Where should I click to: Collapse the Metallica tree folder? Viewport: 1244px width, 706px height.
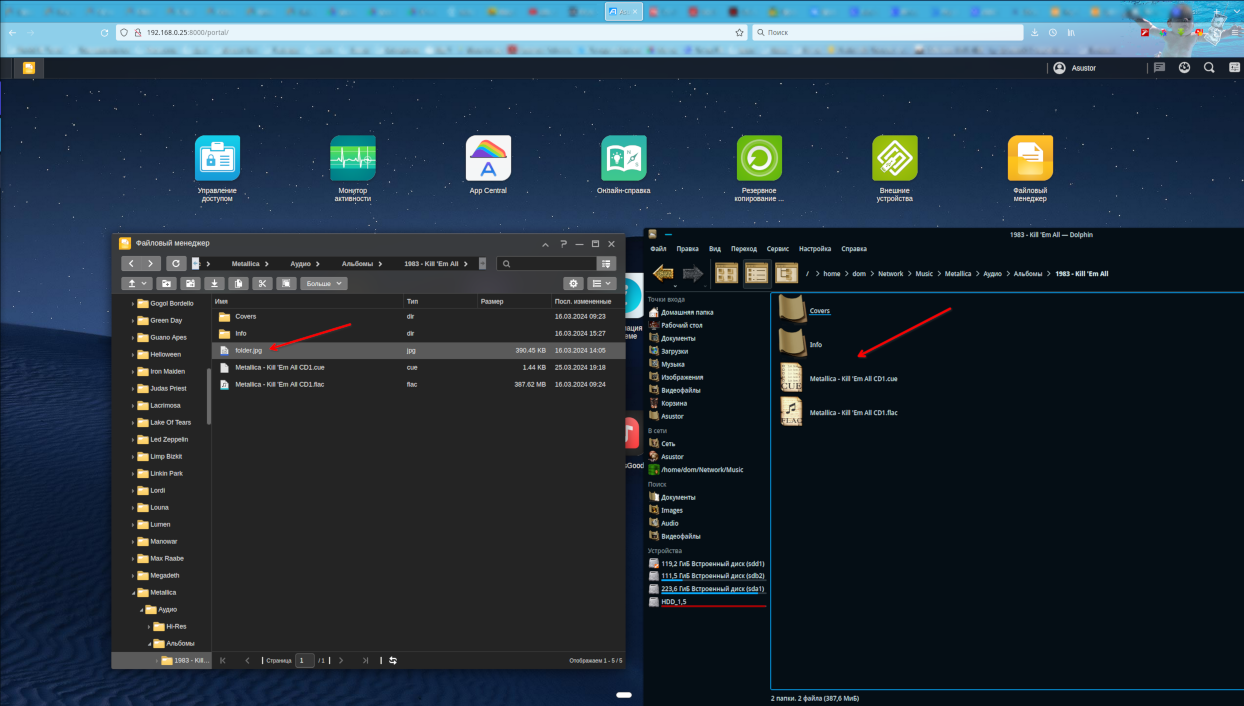[x=133, y=592]
